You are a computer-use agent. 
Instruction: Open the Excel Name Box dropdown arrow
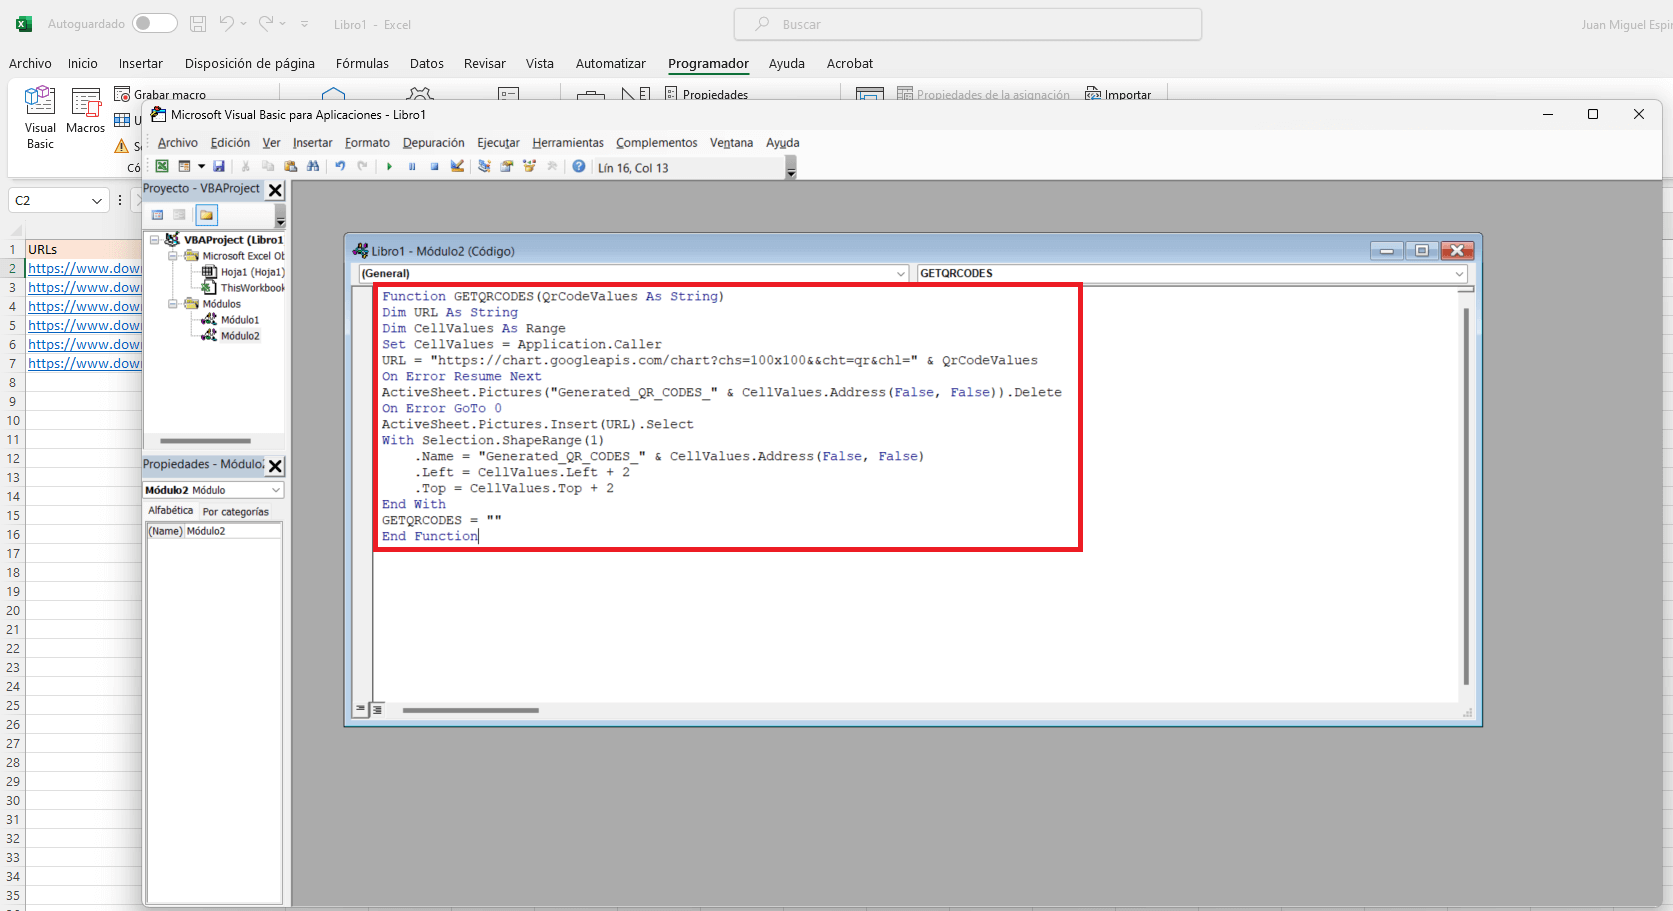tap(97, 201)
